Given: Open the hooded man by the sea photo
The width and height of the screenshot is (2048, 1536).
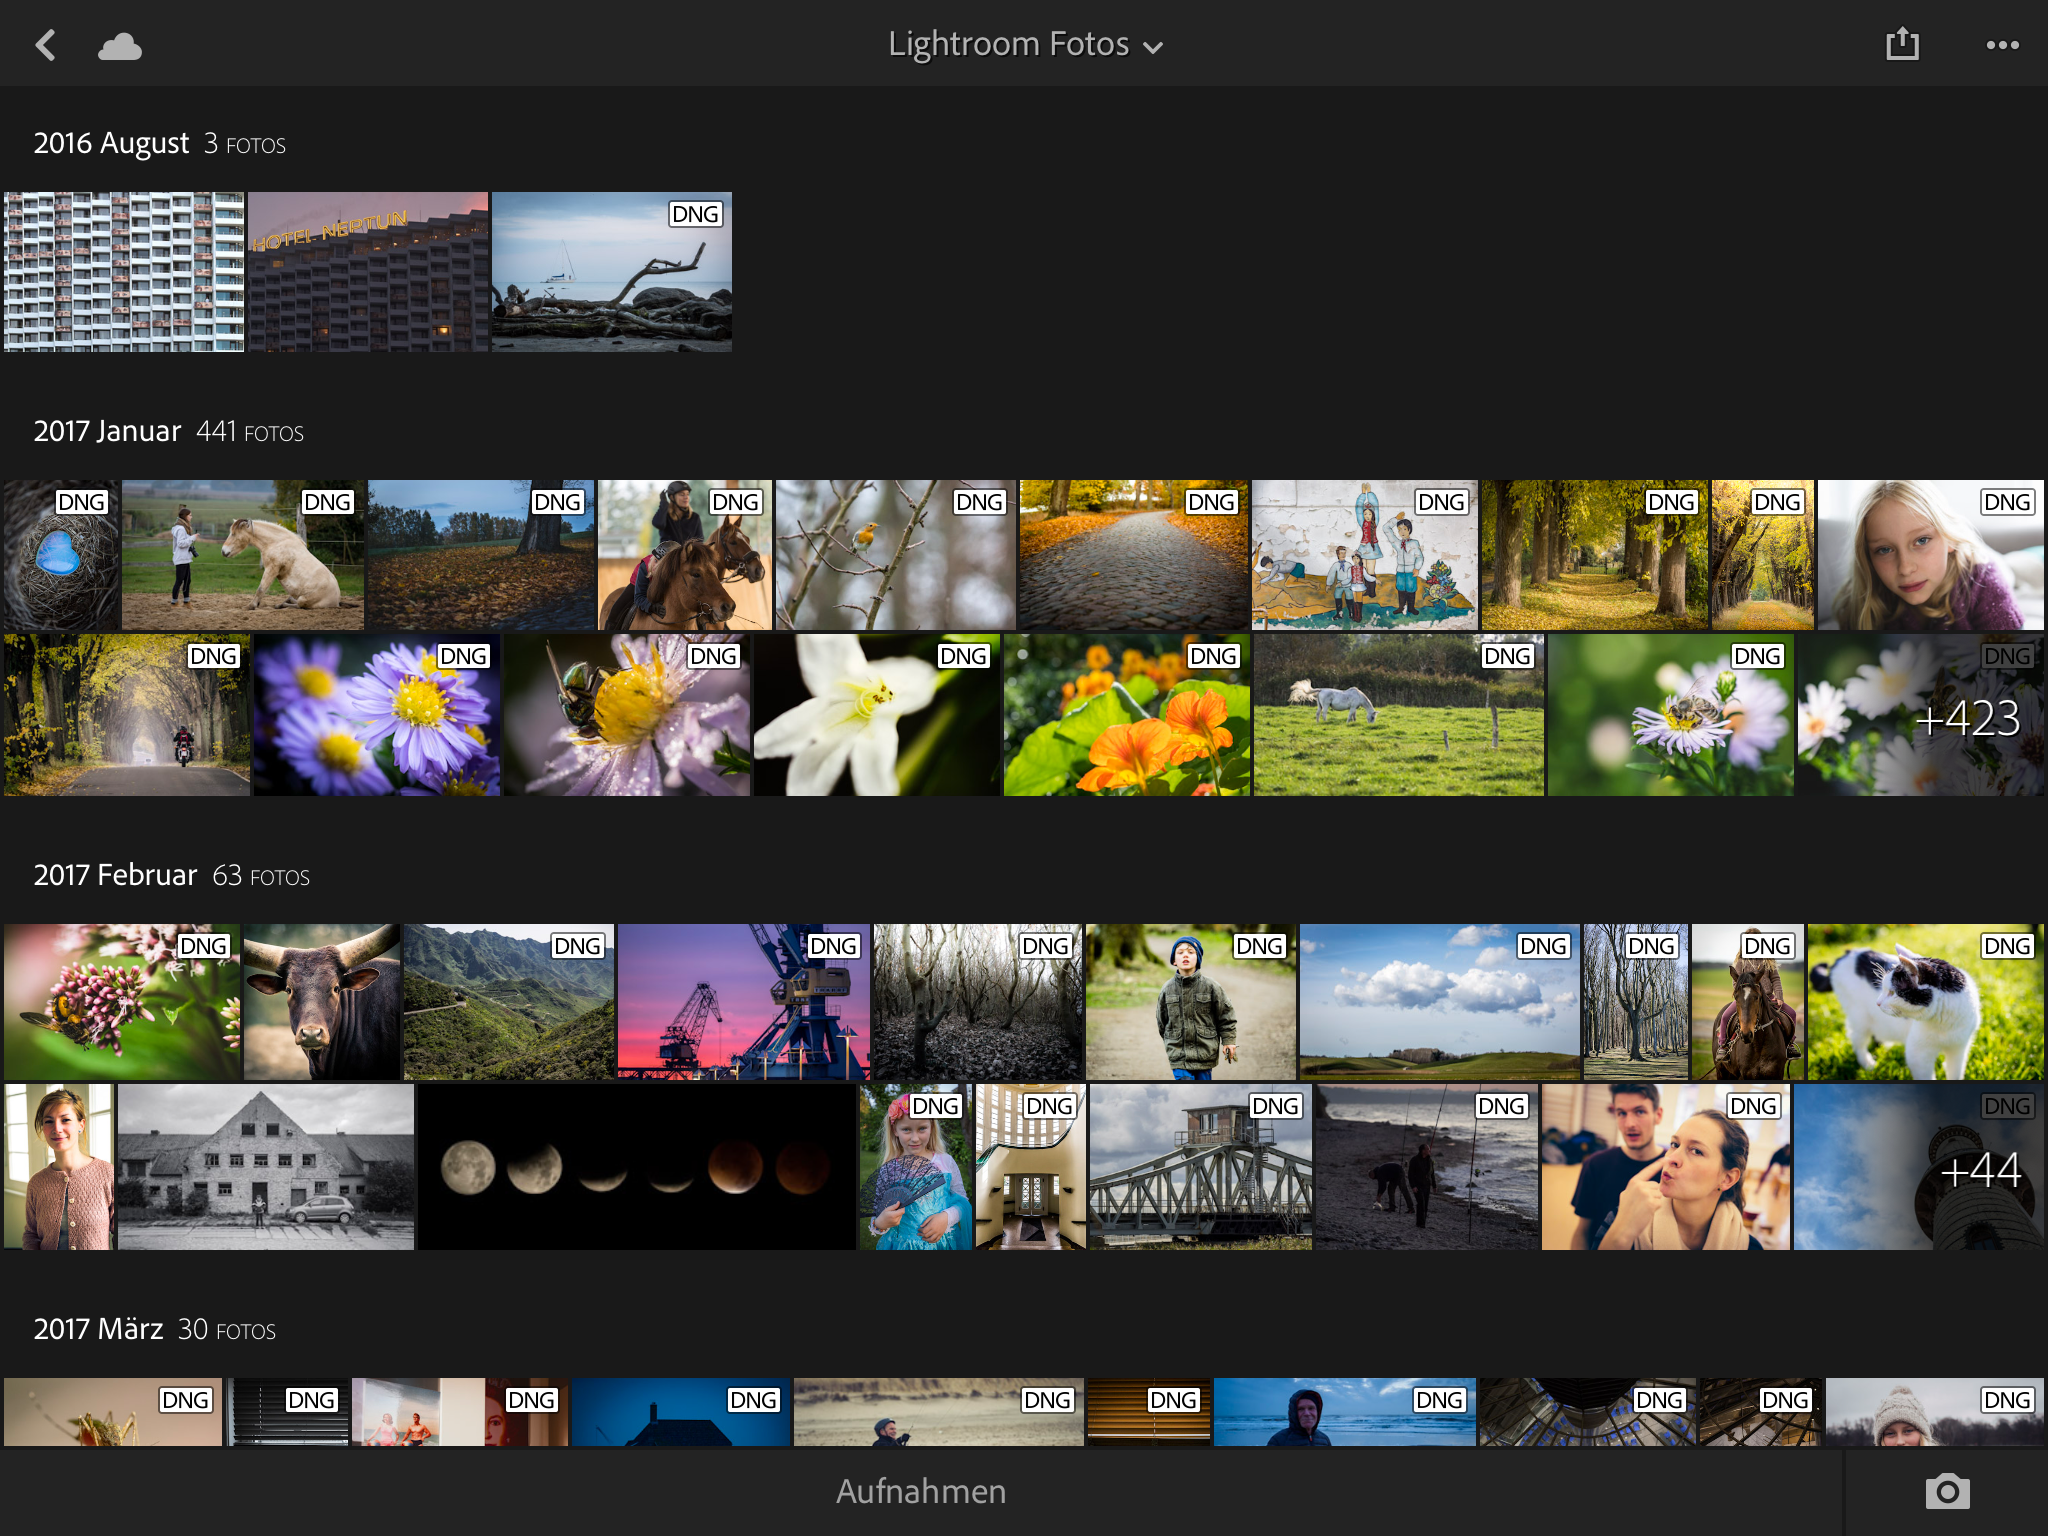Looking at the screenshot, I should pyautogui.click(x=1345, y=1412).
